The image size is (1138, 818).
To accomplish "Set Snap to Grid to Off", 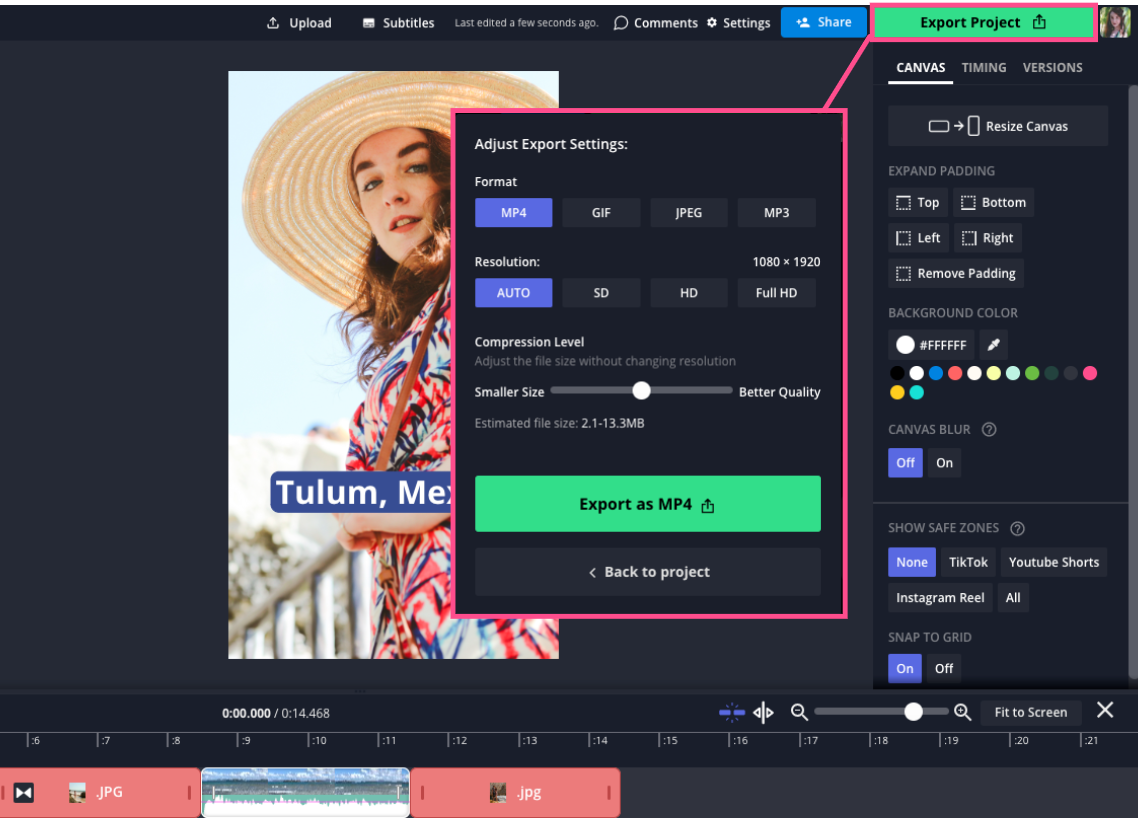I will tap(944, 669).
